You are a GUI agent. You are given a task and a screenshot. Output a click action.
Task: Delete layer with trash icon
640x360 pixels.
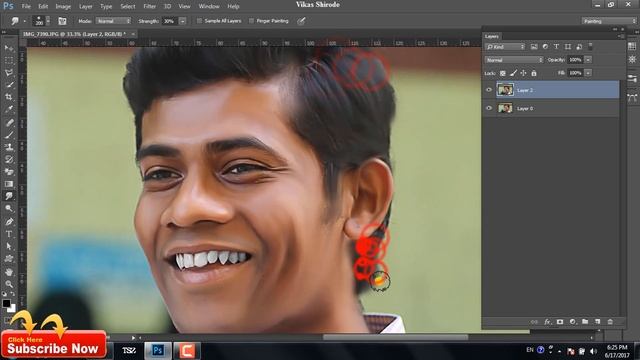[x=610, y=322]
